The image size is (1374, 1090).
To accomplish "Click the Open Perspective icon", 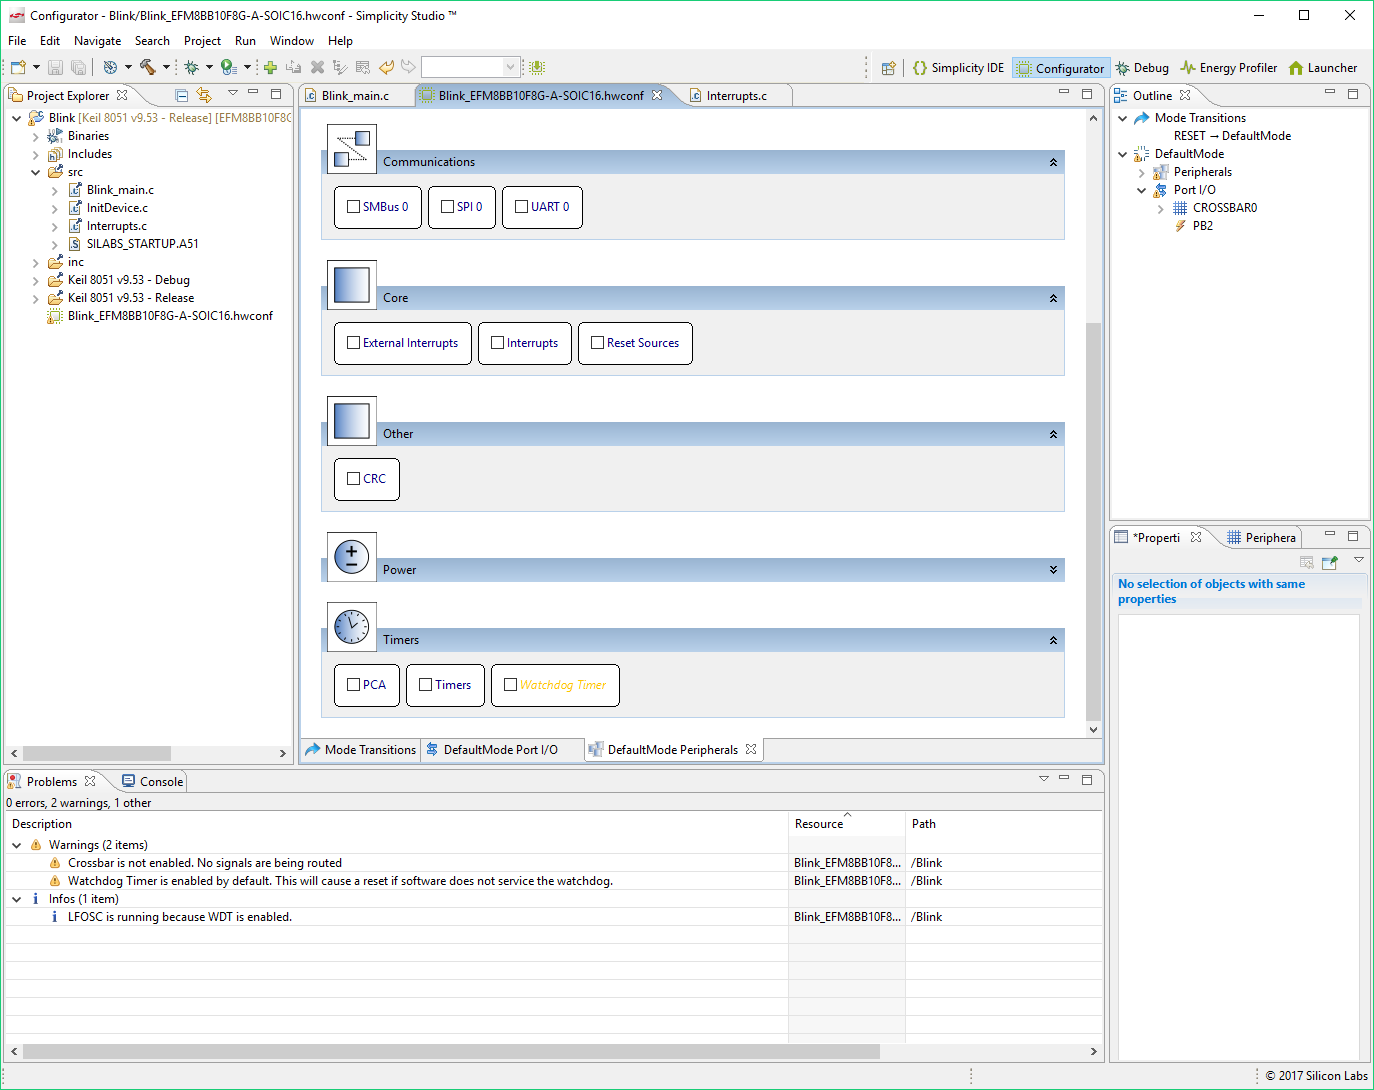I will [x=888, y=68].
